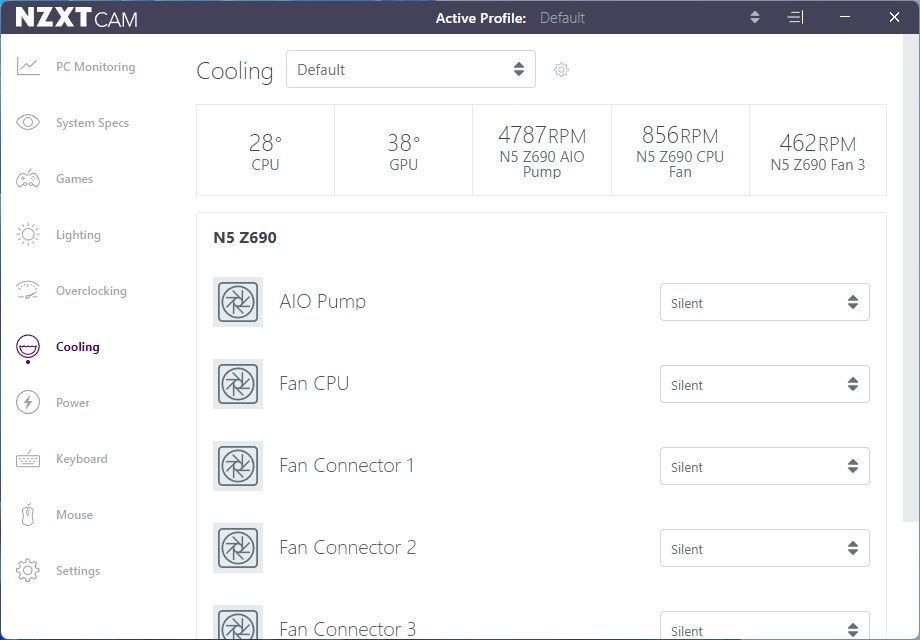Click the Mouse sidebar icon
920x640 pixels.
tap(28, 514)
